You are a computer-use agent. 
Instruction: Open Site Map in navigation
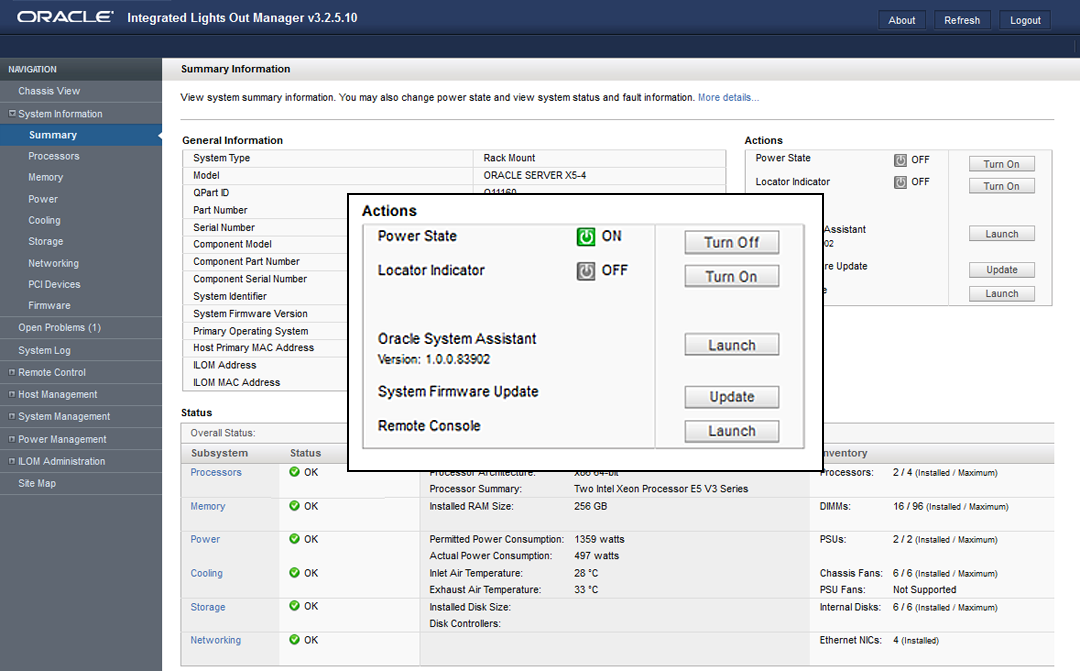[x=37, y=483]
